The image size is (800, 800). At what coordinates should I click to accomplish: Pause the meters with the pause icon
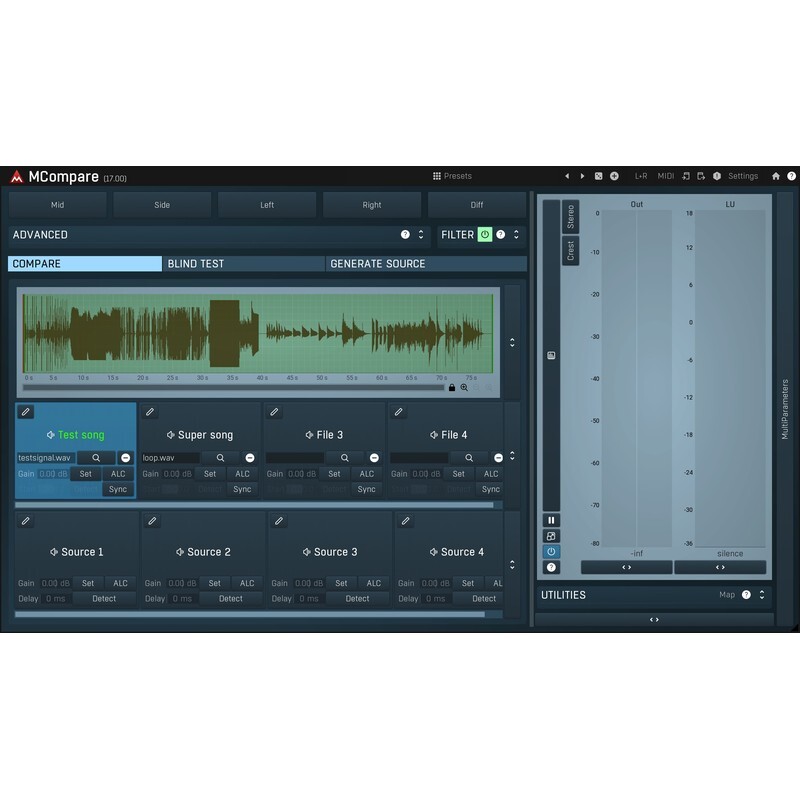(551, 520)
